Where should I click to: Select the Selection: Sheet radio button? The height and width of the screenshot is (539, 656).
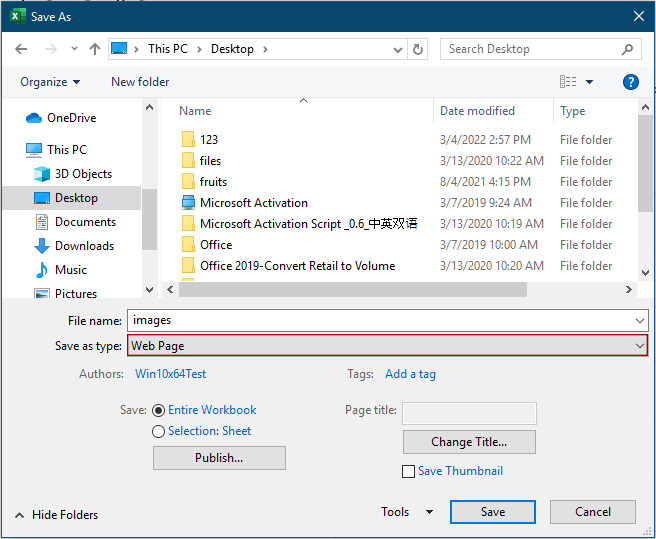(158, 431)
